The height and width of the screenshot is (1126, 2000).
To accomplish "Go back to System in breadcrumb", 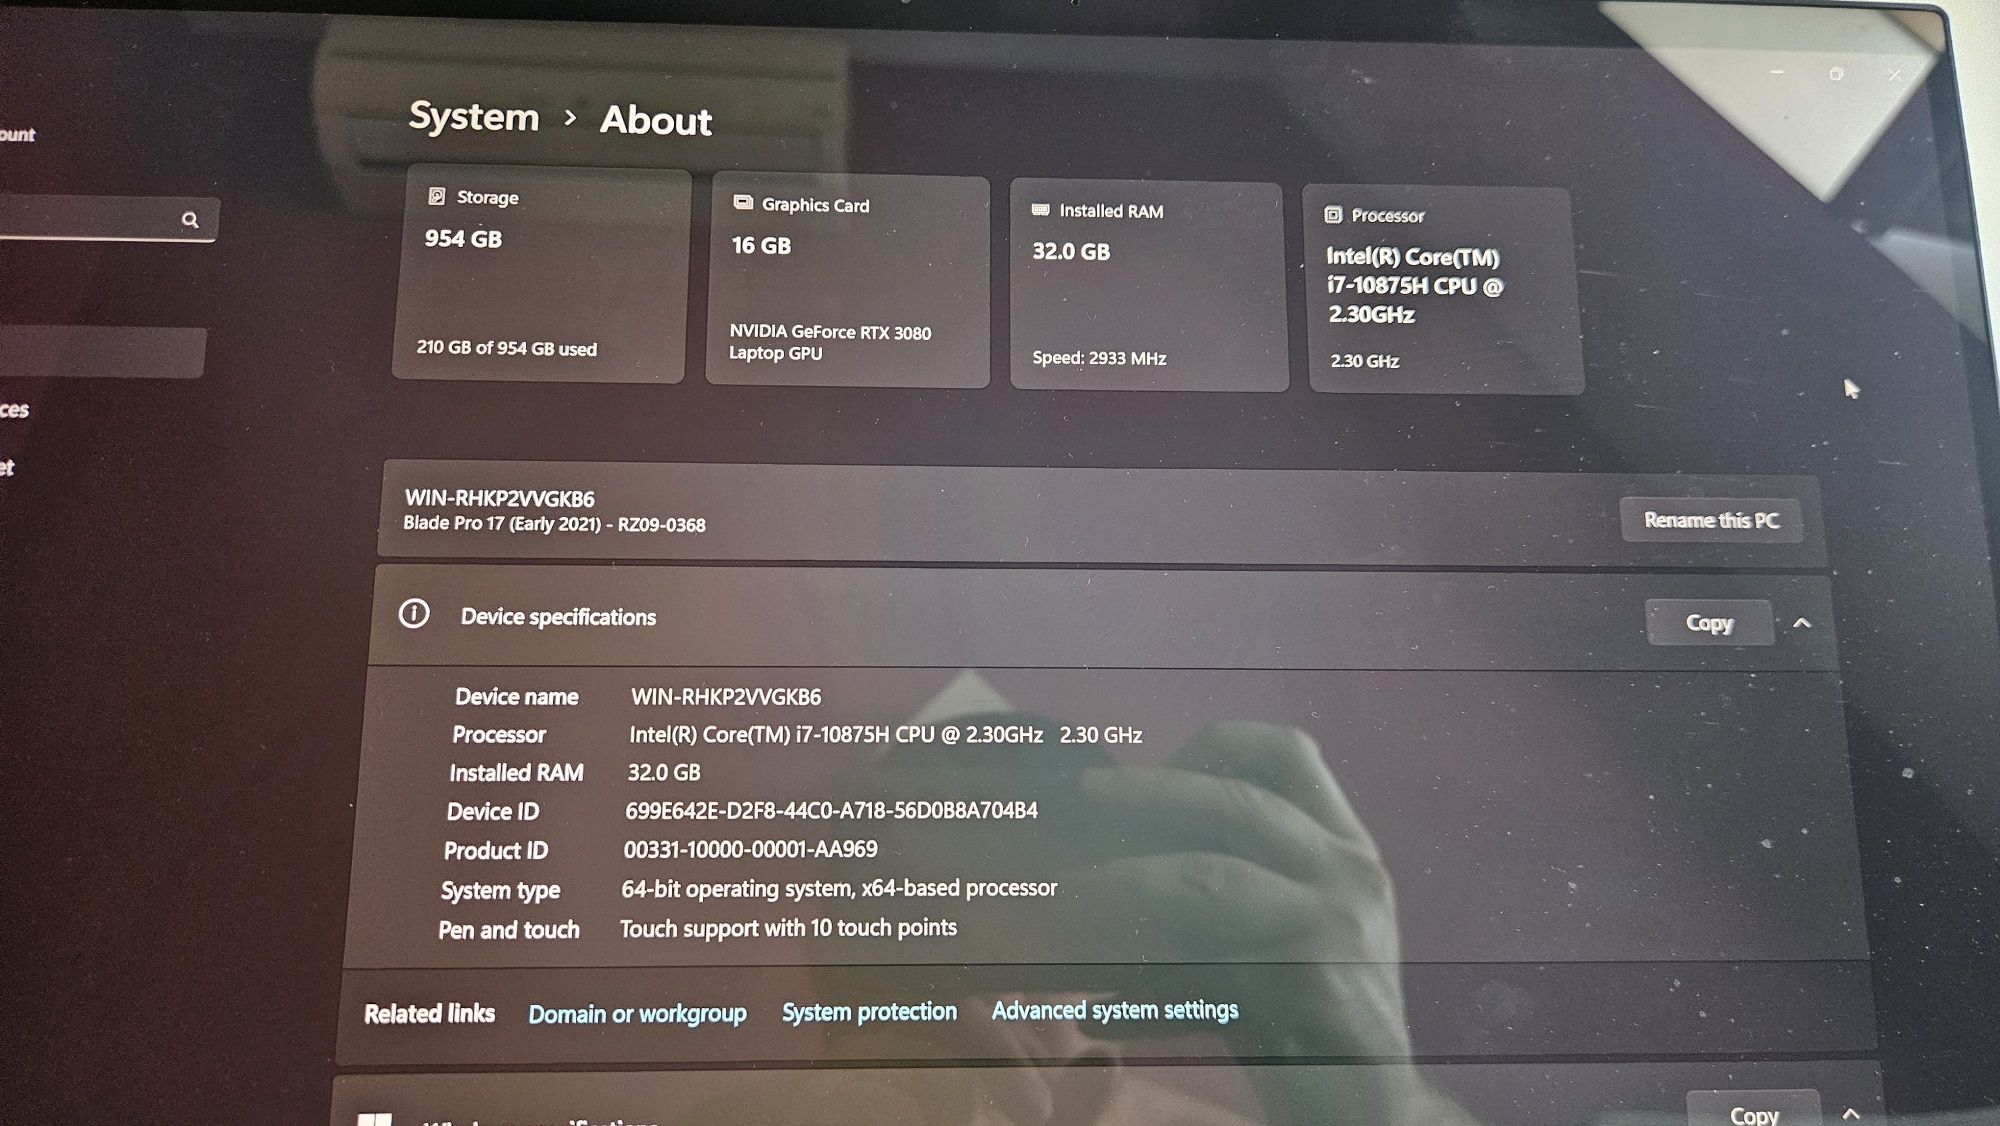I will pos(474,116).
